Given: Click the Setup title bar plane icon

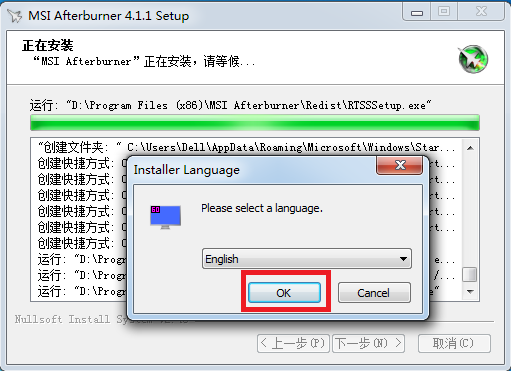Looking at the screenshot, I should pos(15,15).
